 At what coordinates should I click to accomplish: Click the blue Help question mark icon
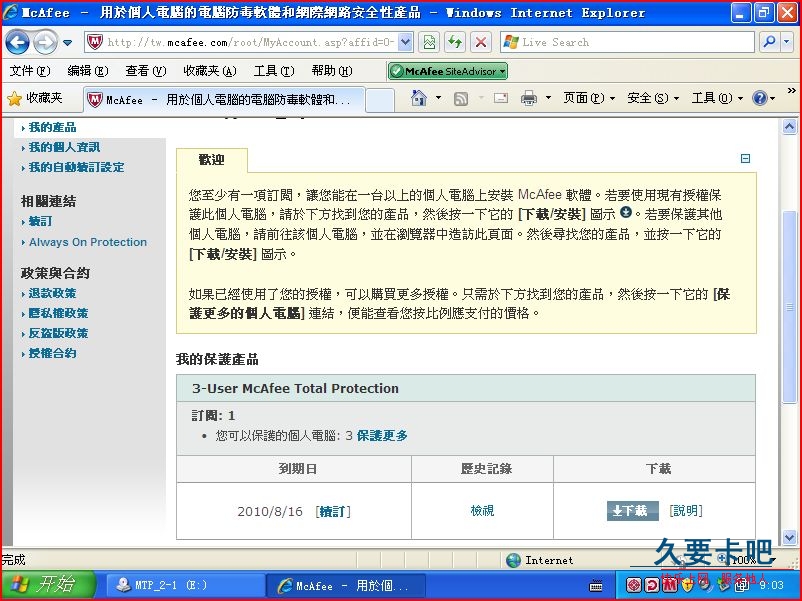(x=760, y=98)
